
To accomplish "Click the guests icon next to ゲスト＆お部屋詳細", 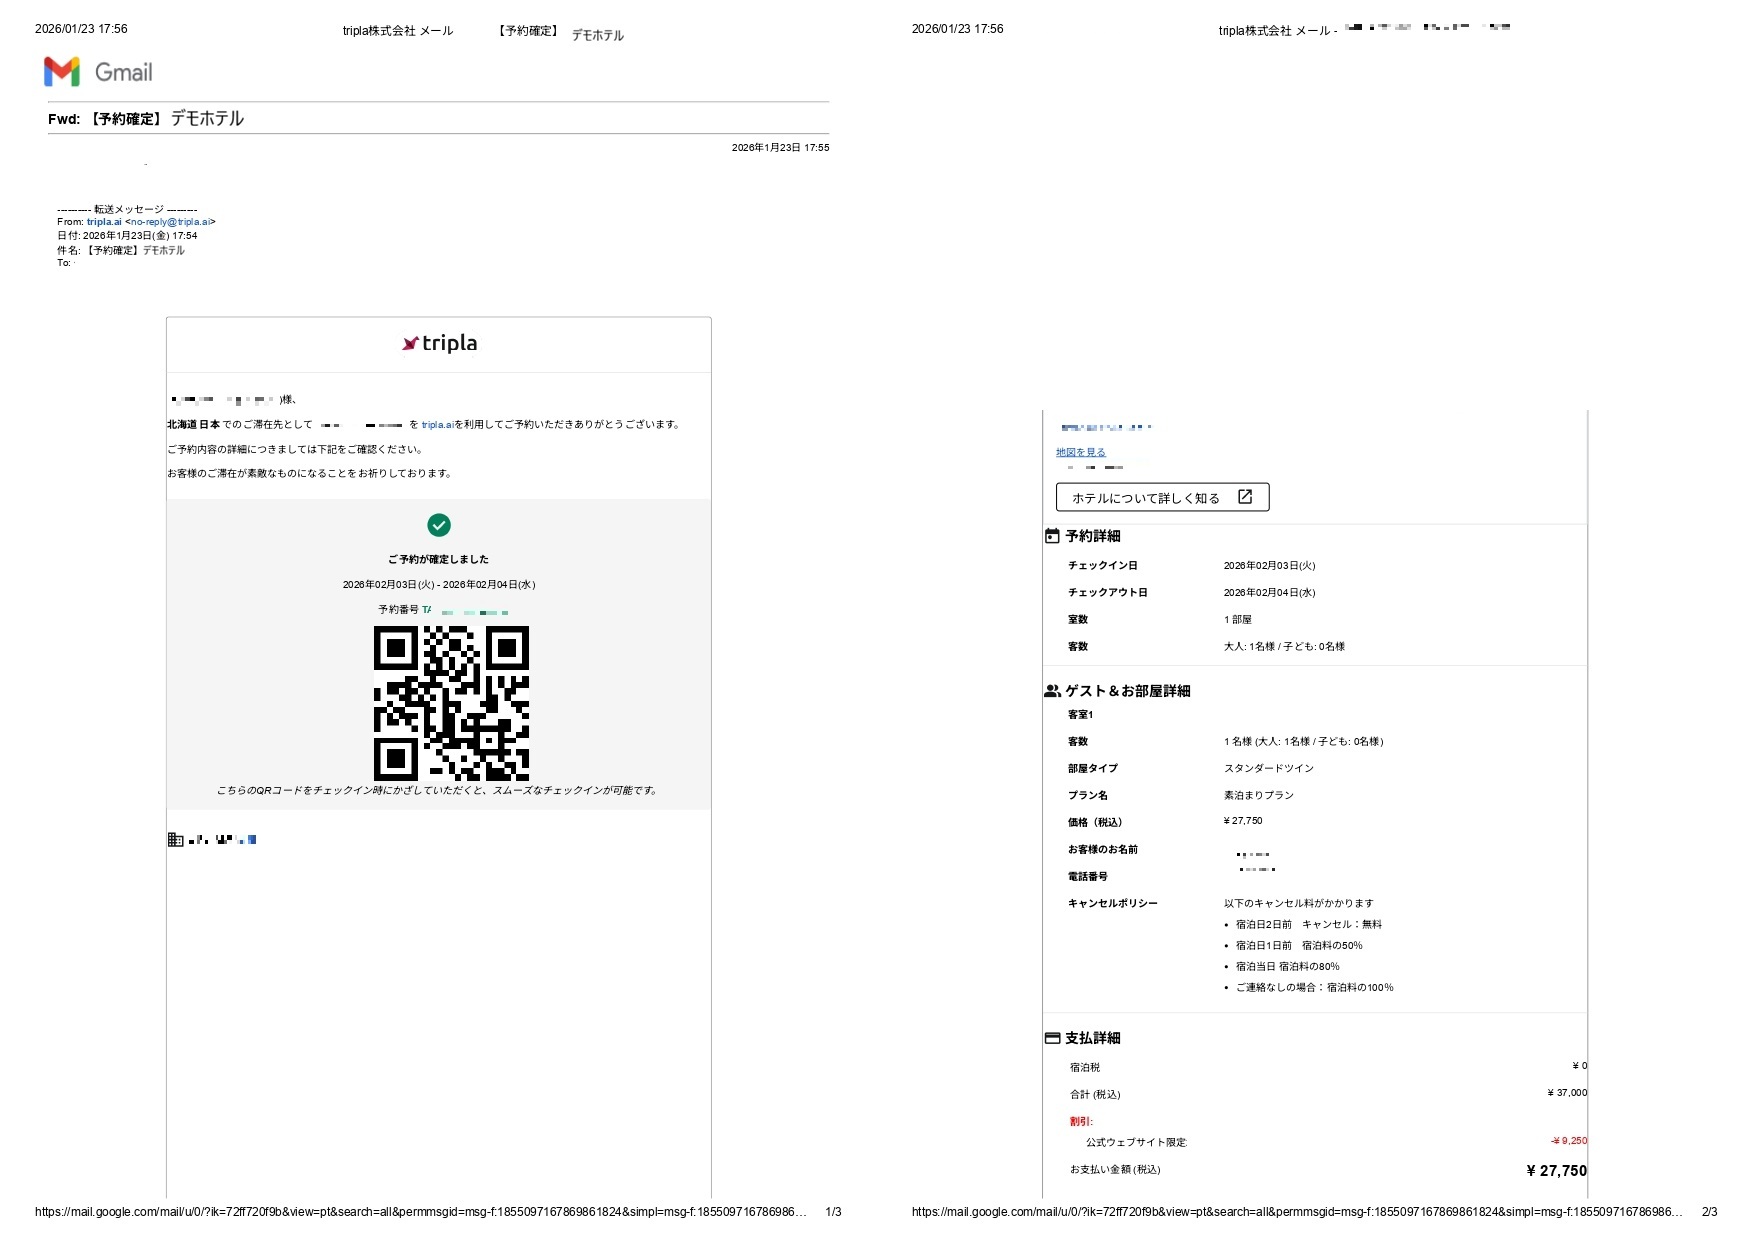I will point(1052,691).
